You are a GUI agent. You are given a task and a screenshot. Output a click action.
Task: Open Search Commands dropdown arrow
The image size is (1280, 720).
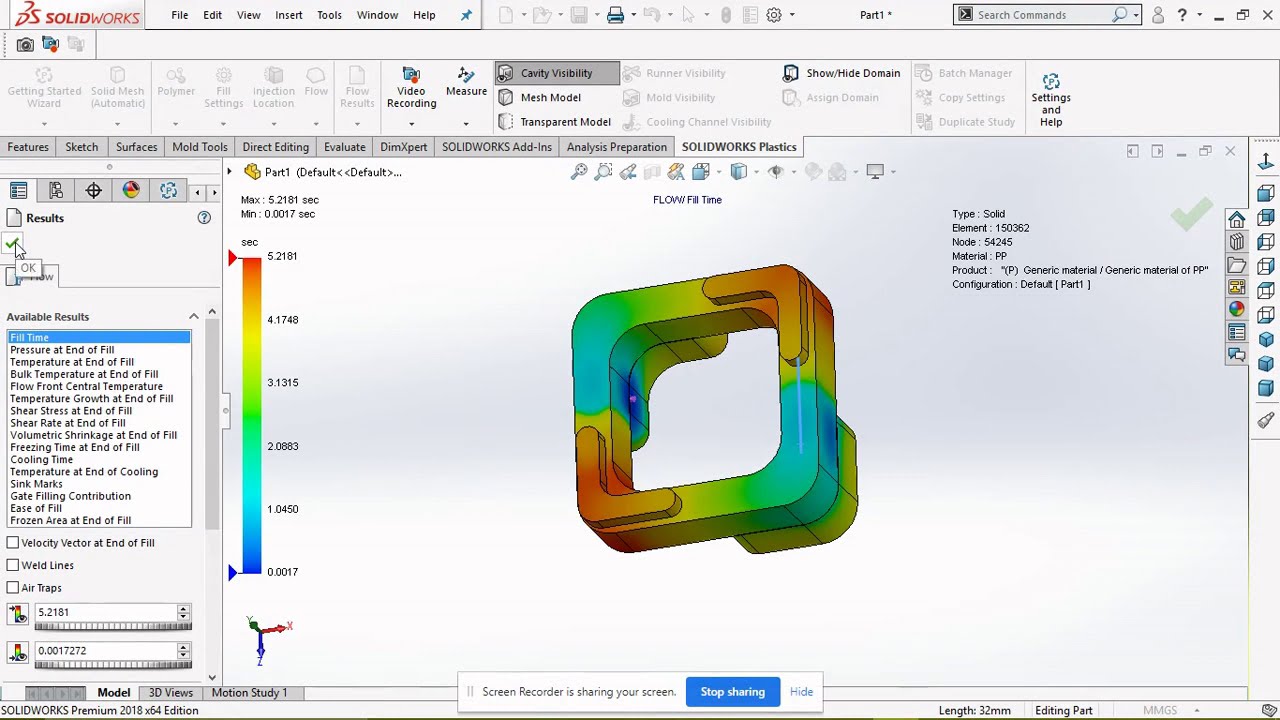pos(1136,15)
